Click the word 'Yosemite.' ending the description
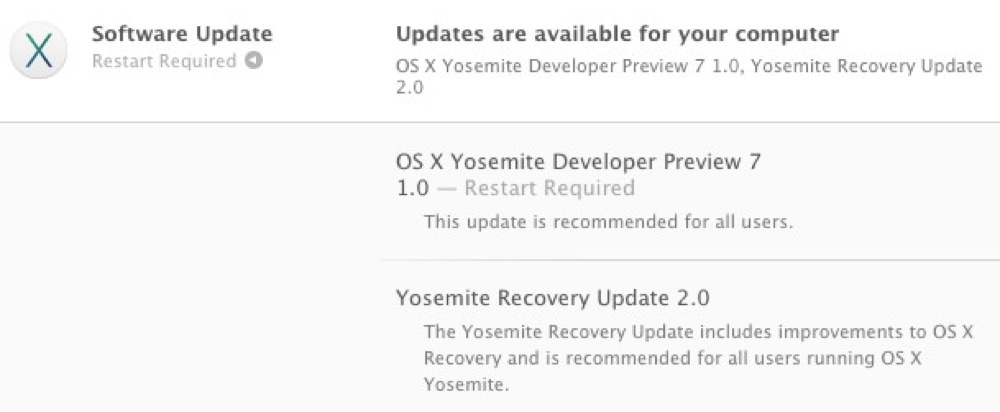The image size is (1000, 412). (x=466, y=385)
